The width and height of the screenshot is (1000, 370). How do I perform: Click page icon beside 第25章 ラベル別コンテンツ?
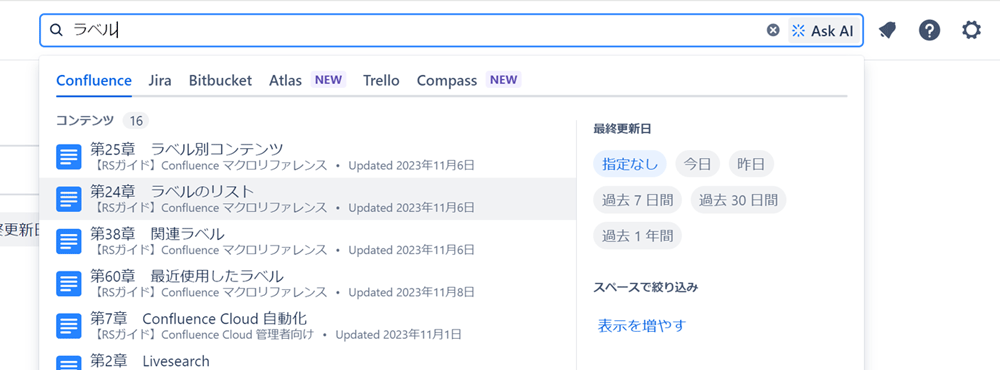point(68,157)
